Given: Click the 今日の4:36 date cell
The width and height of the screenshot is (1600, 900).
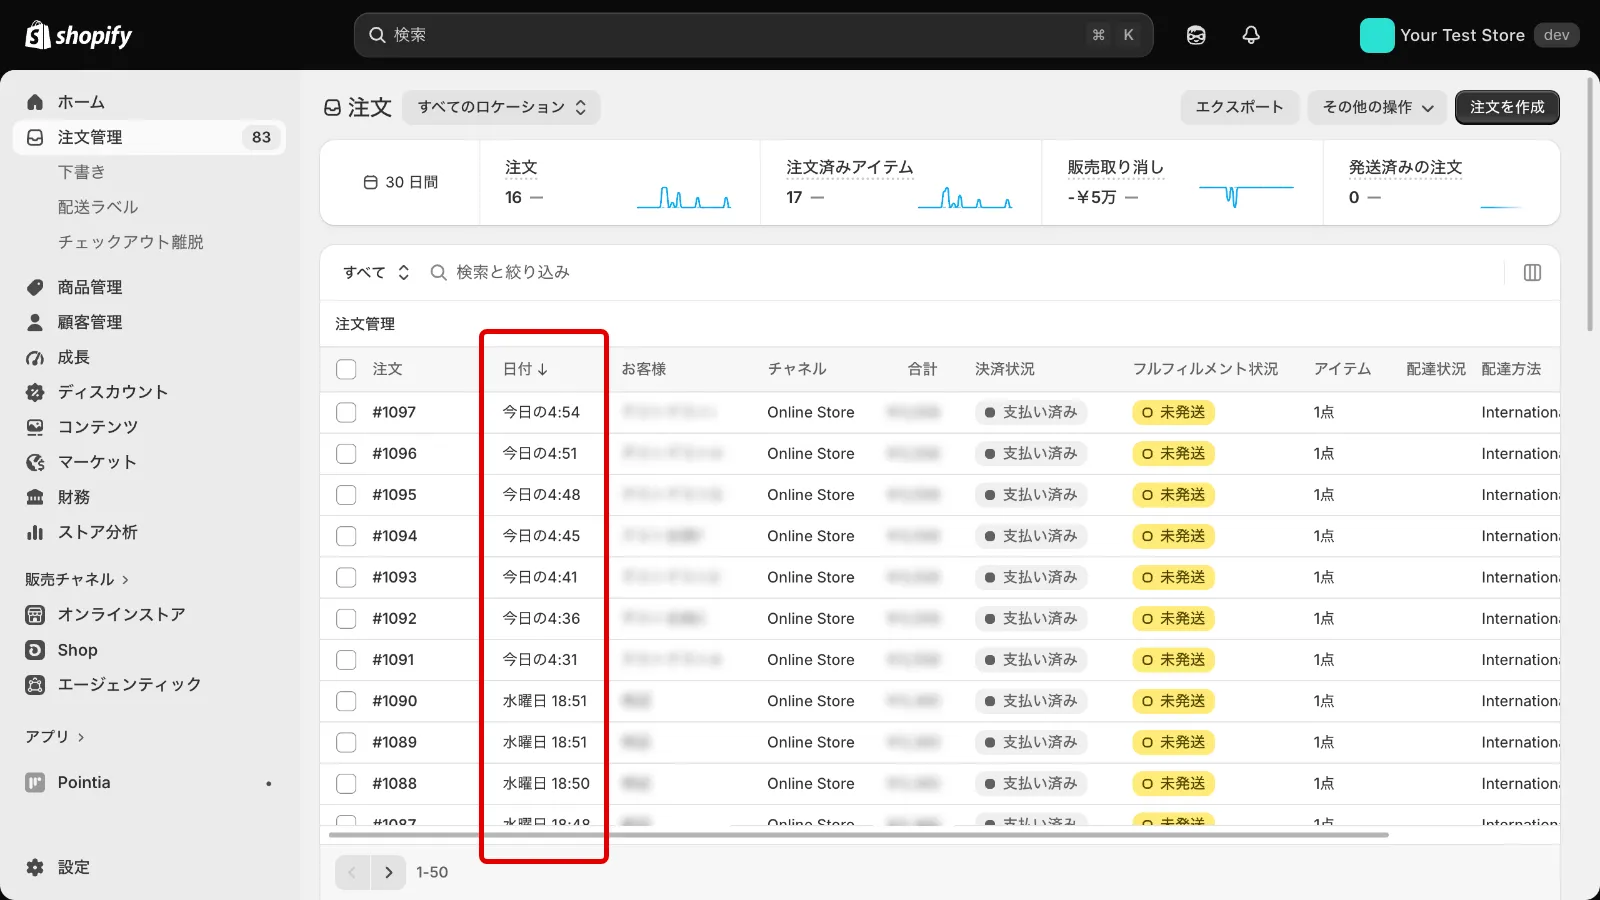Looking at the screenshot, I should 541,619.
